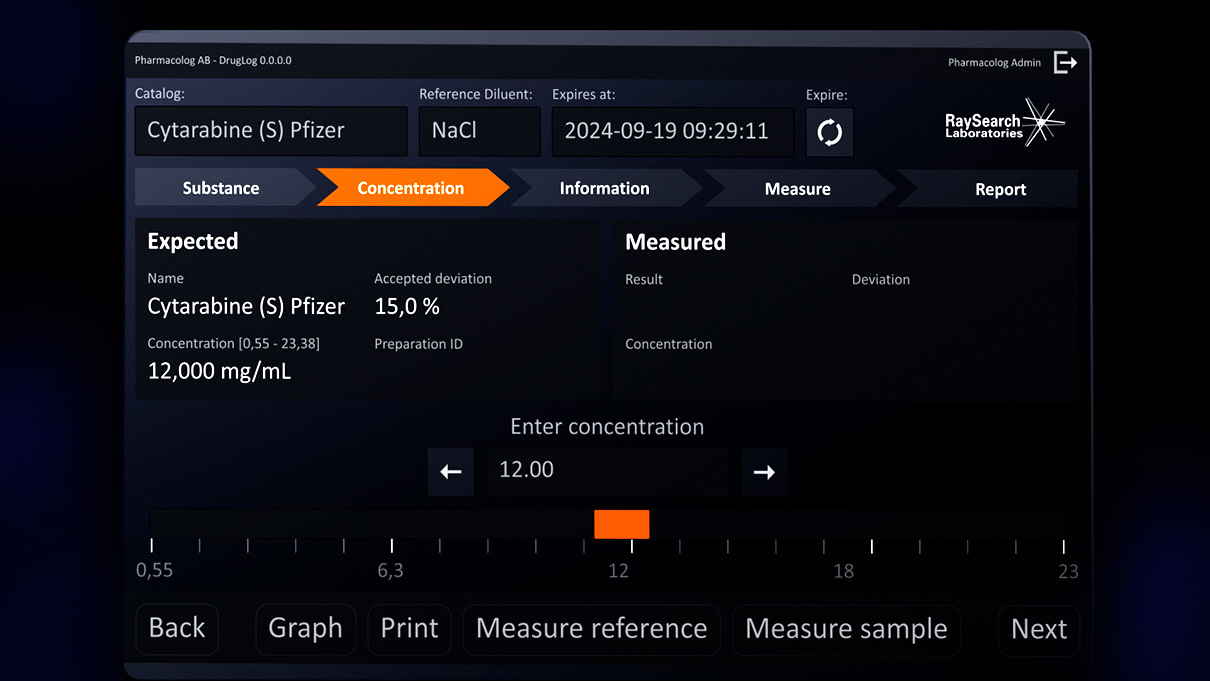This screenshot has width=1210, height=681.
Task: Open the Report step tab
Action: [x=1000, y=189]
